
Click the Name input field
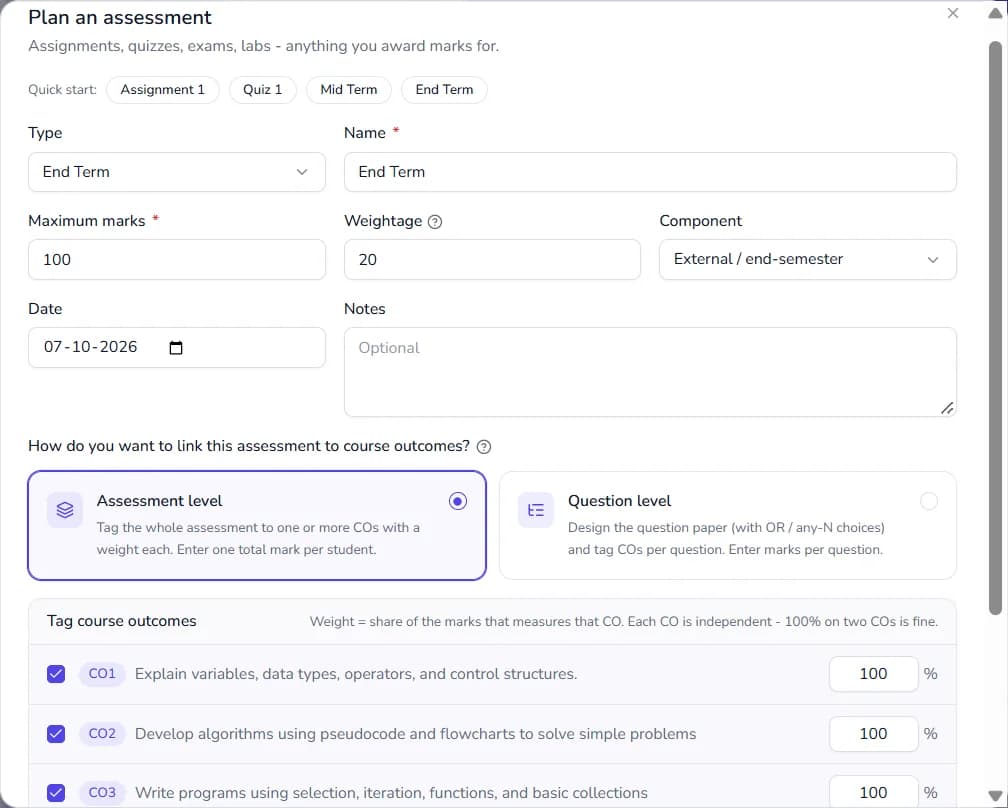pos(650,172)
